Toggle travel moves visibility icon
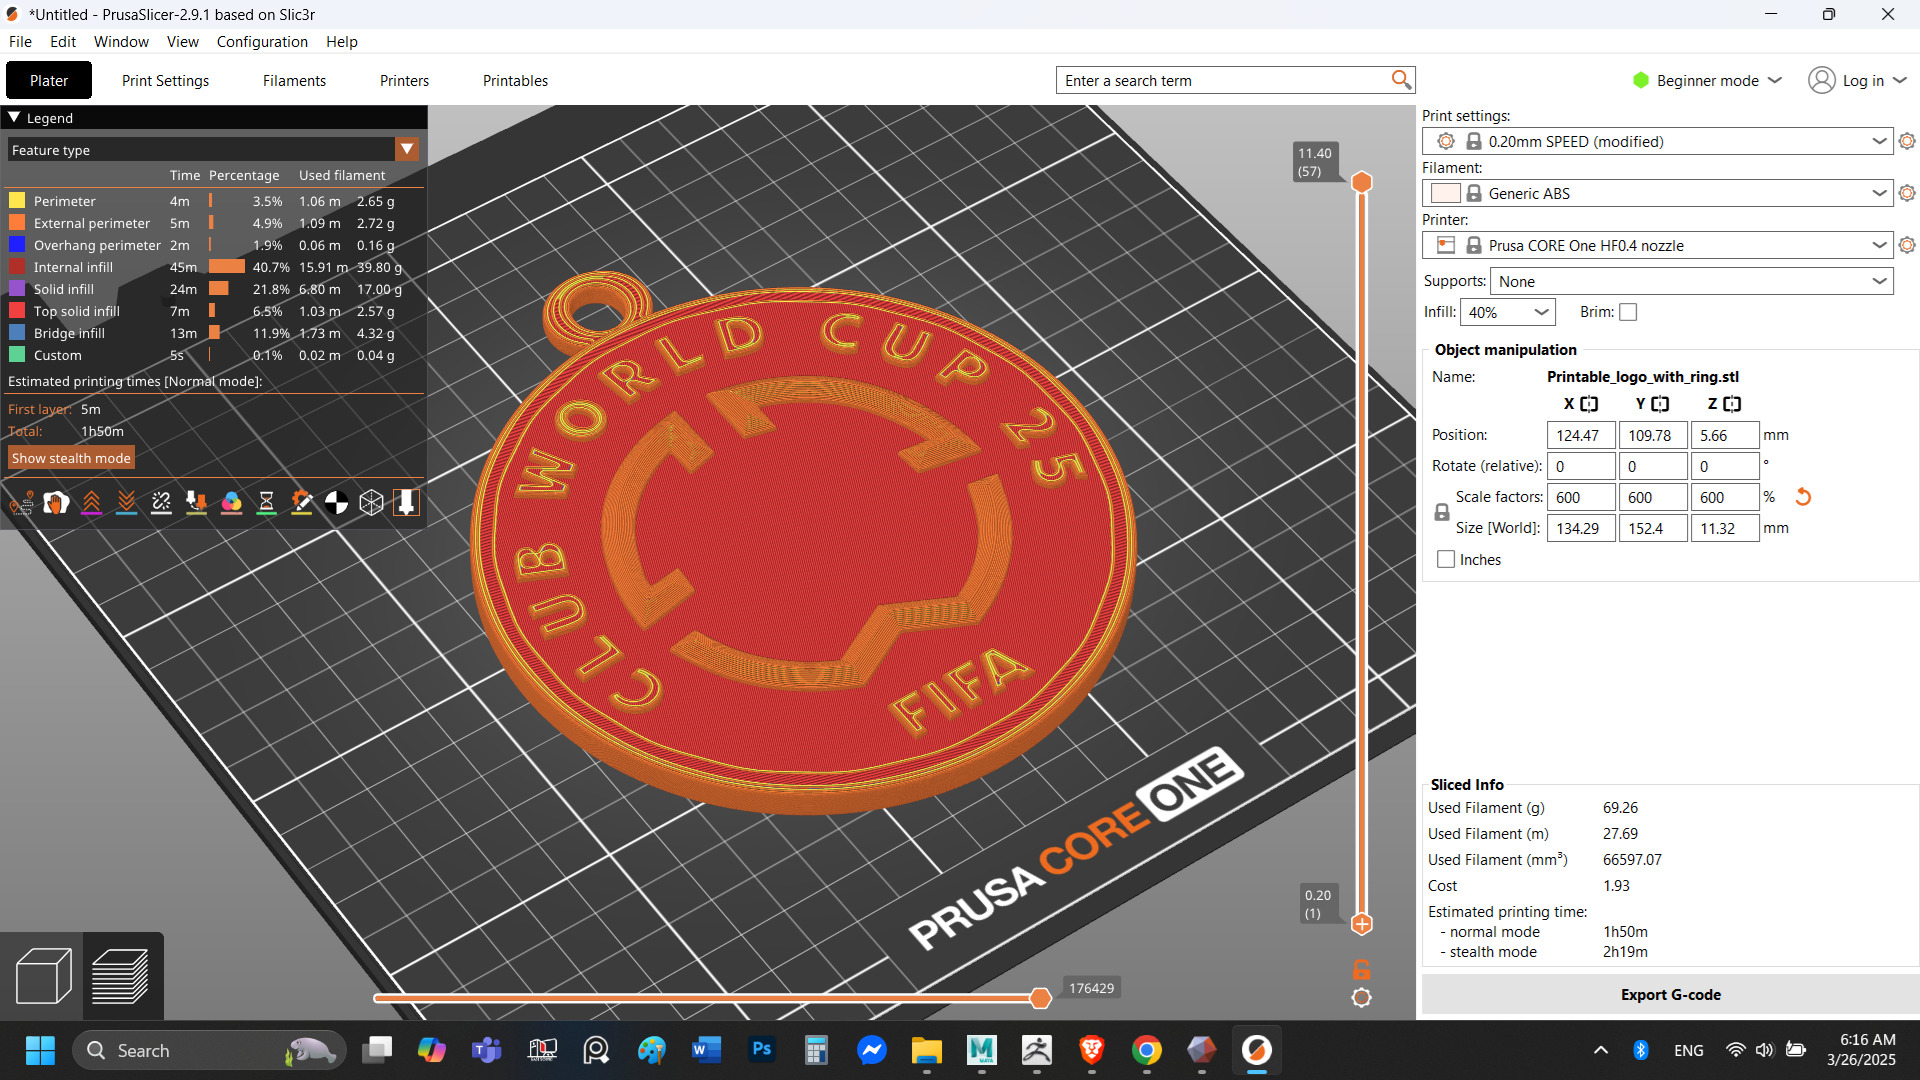This screenshot has width=1920, height=1080. point(21,503)
